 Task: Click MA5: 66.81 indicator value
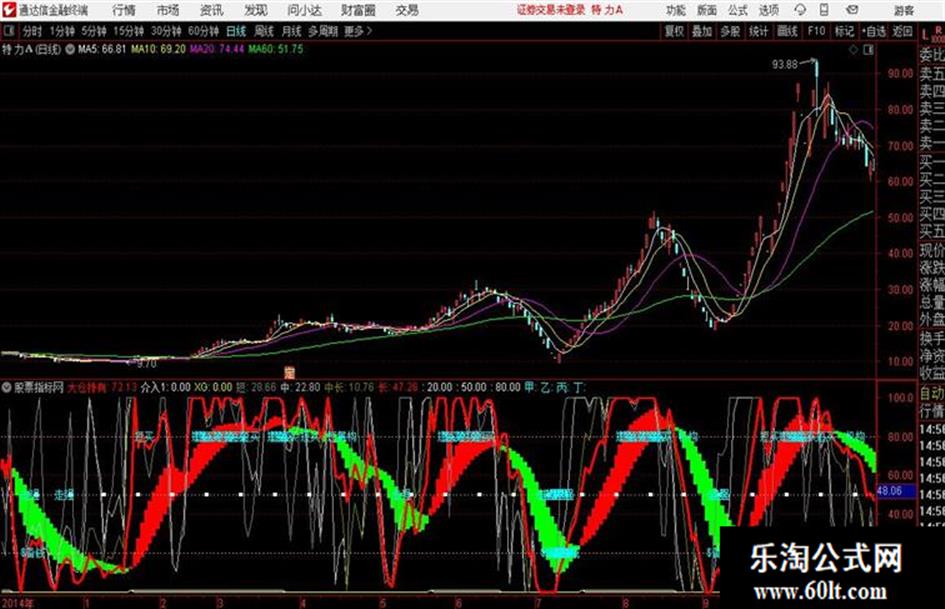pos(102,49)
